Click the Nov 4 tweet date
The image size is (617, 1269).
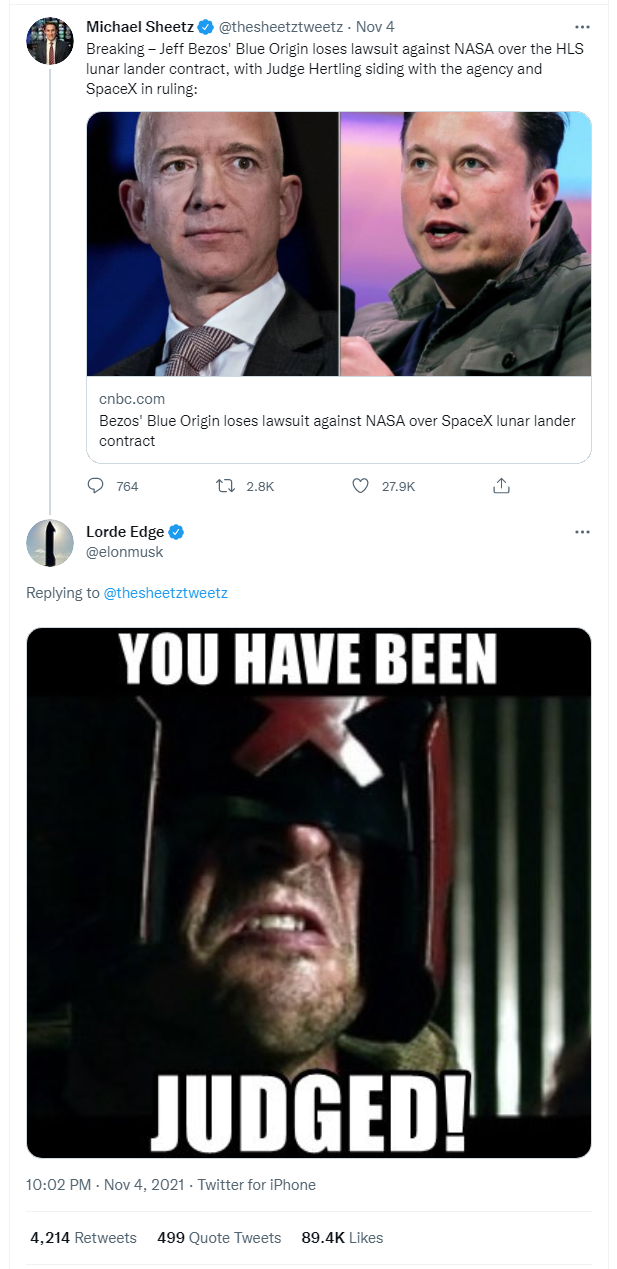click(x=375, y=27)
